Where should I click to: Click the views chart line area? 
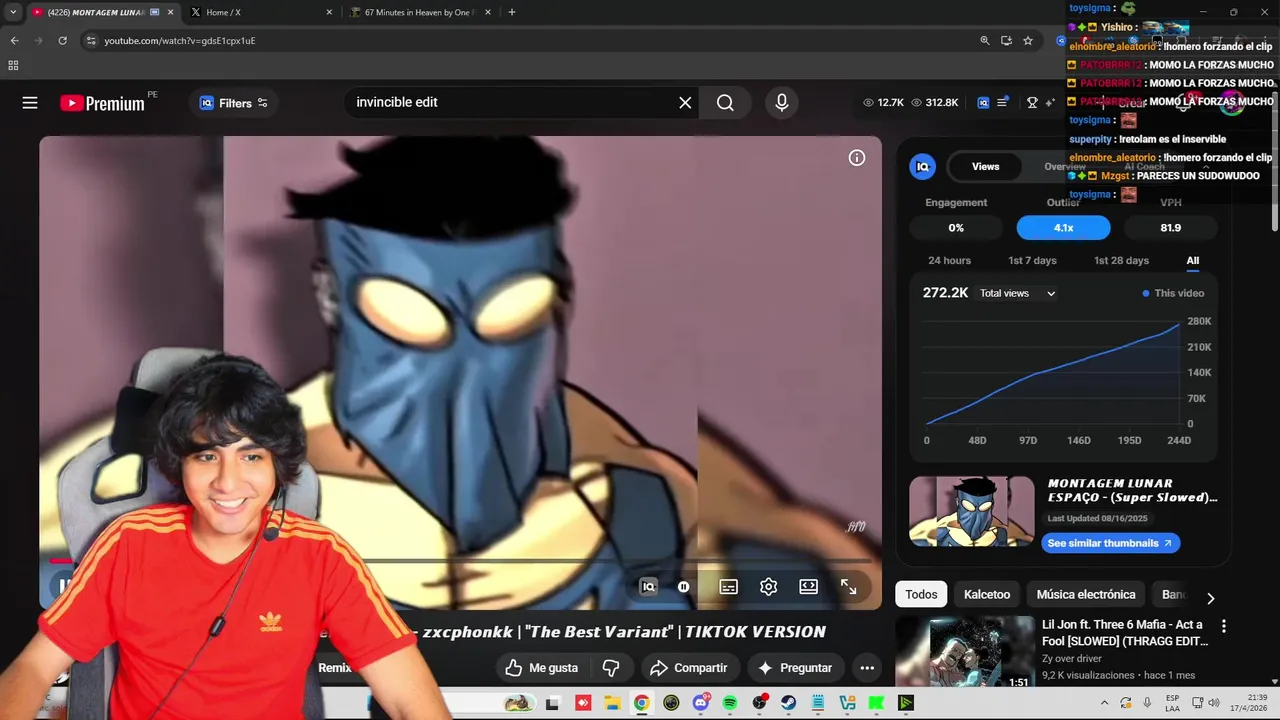tap(1053, 375)
